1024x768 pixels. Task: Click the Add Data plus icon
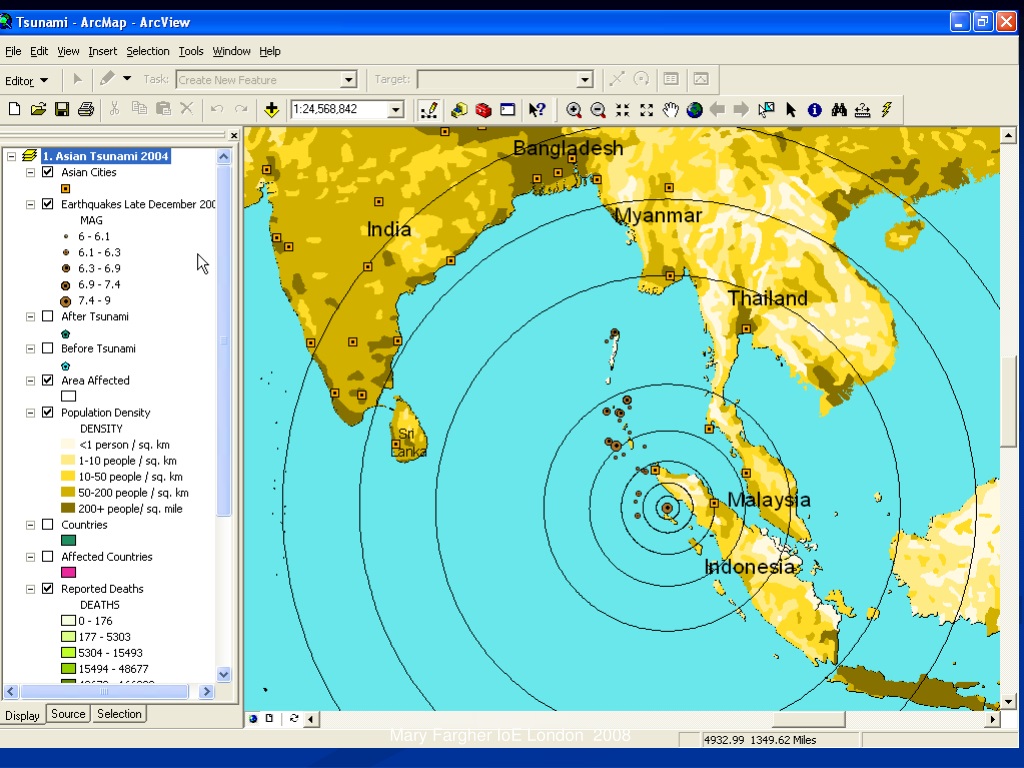(x=272, y=110)
